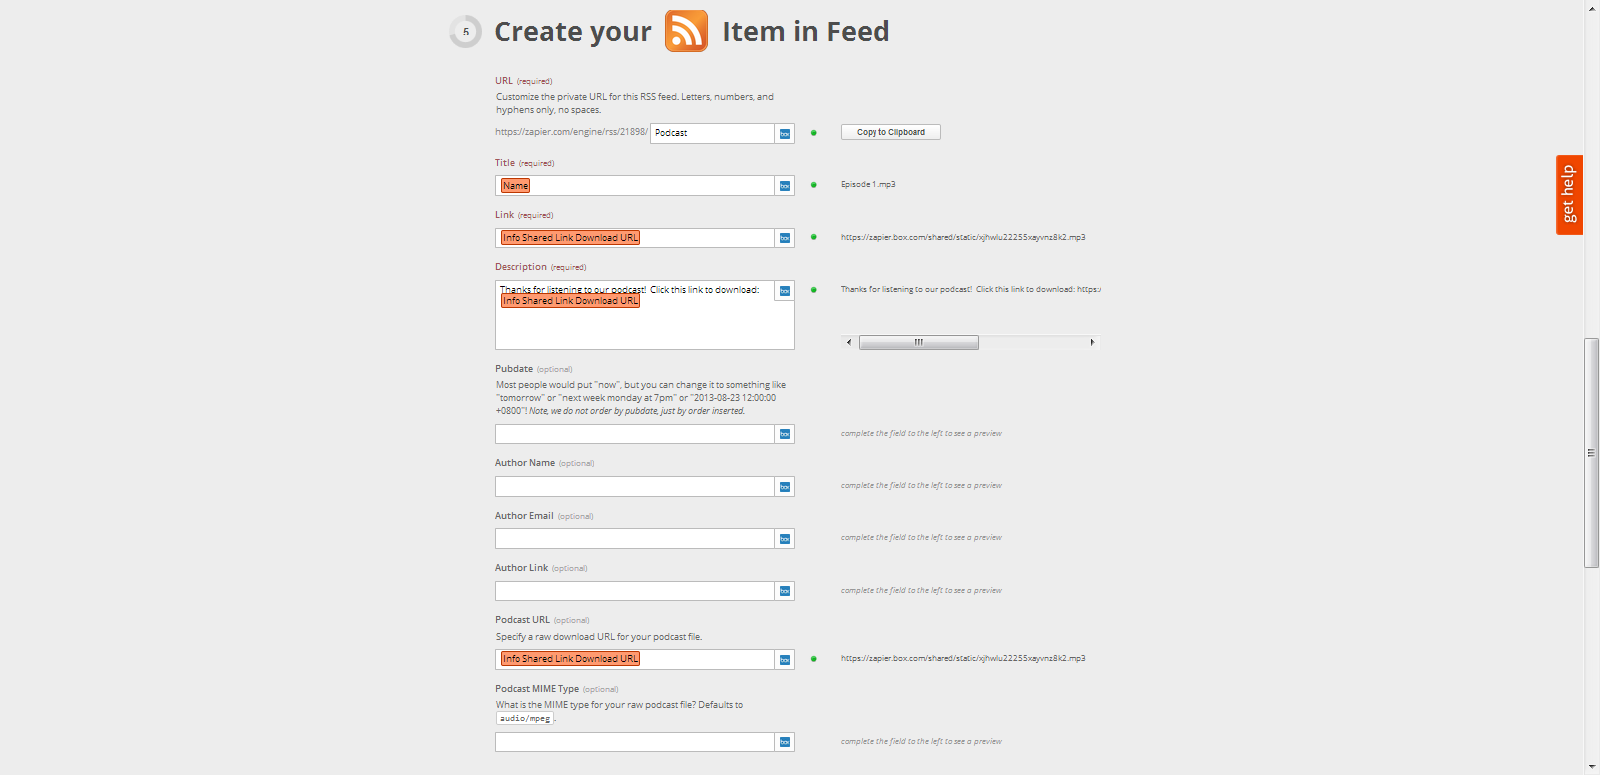Click Box insert icon for Pubdate field
1600x775 pixels.
click(x=785, y=434)
